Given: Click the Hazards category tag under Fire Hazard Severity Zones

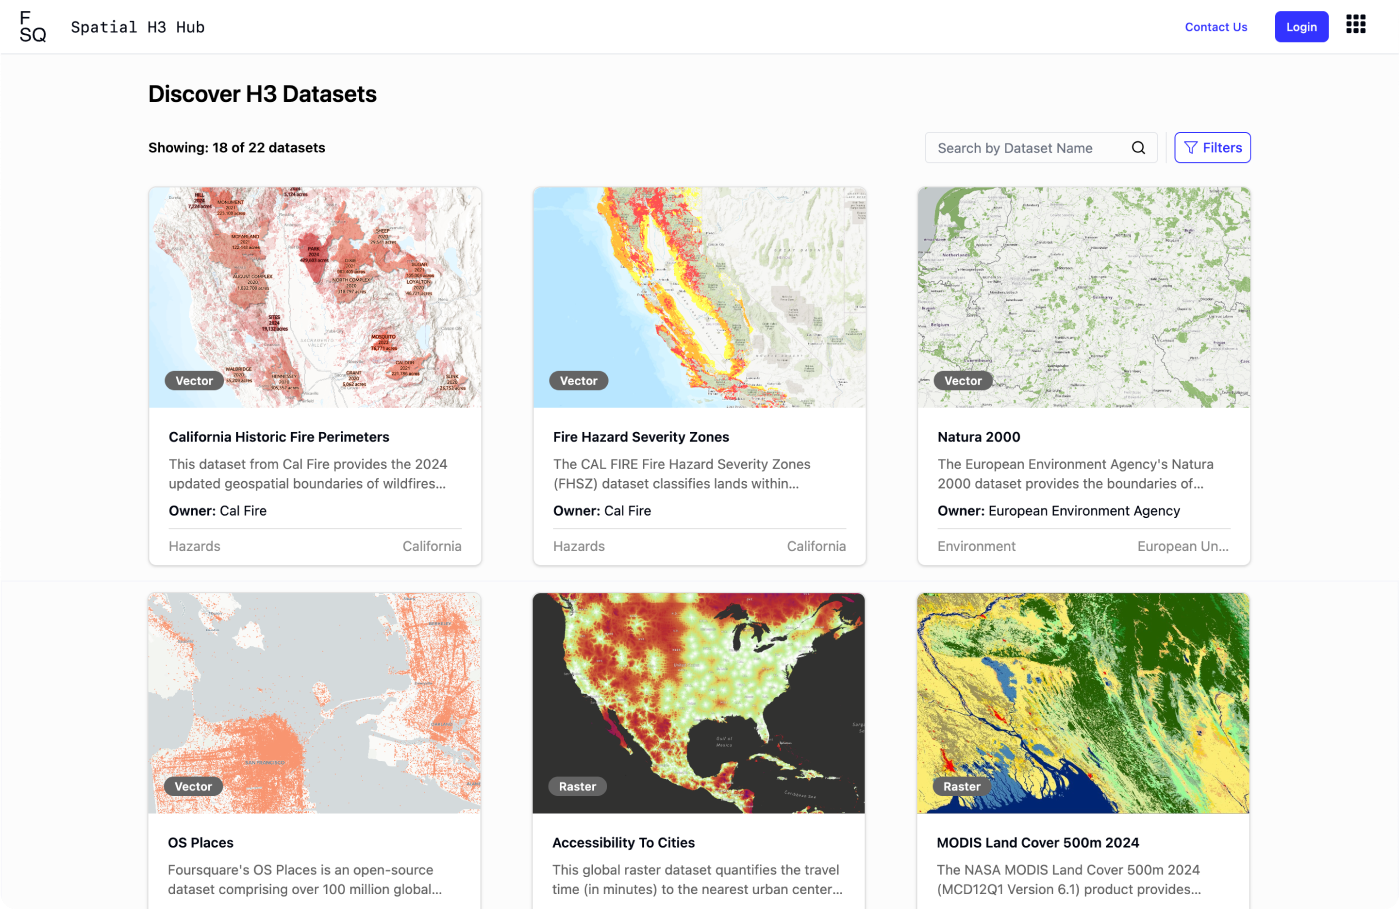Looking at the screenshot, I should (x=578, y=546).
